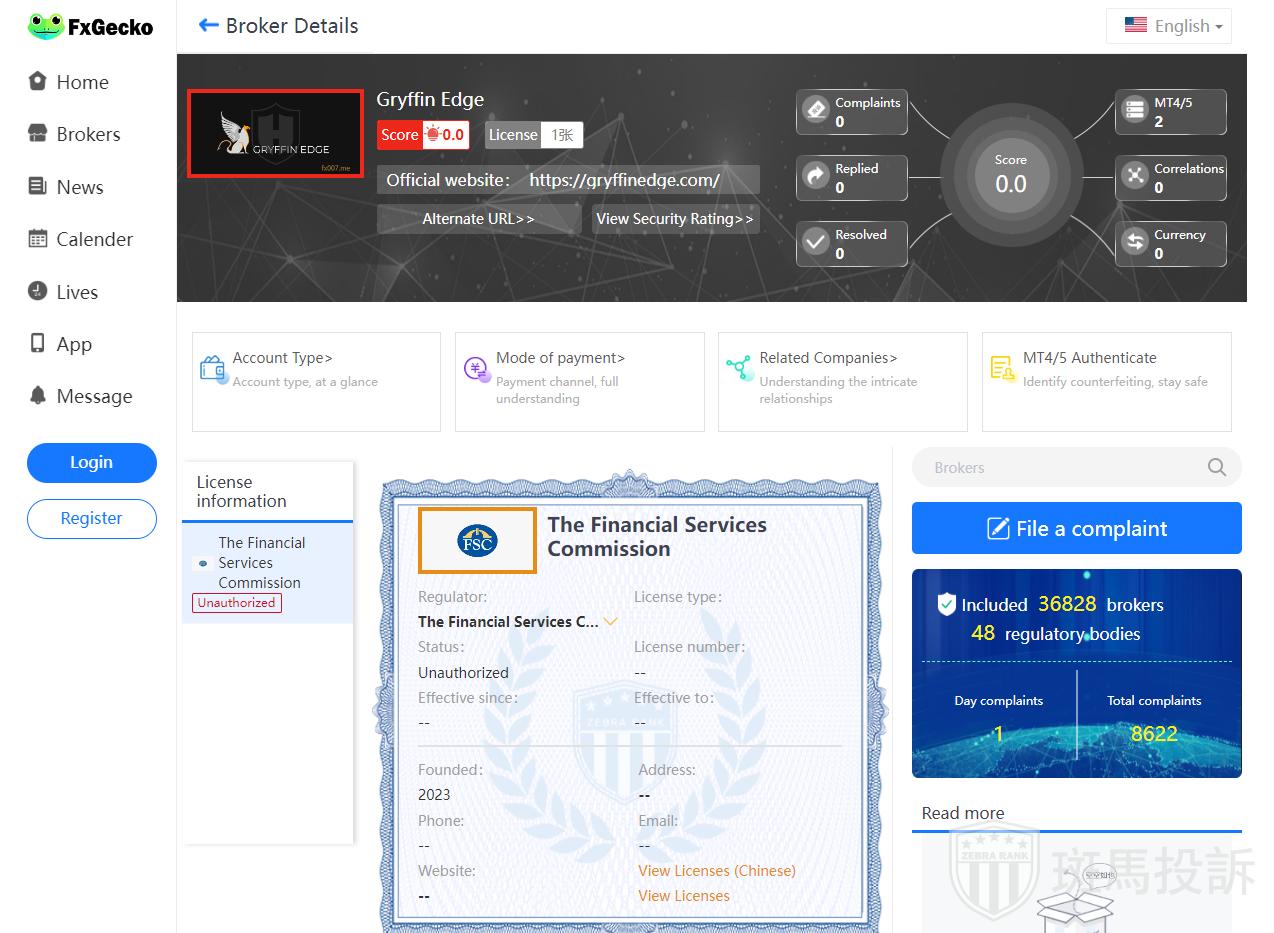Expand Alternate URL list
Screen dimensions: 1274x933
(478, 219)
